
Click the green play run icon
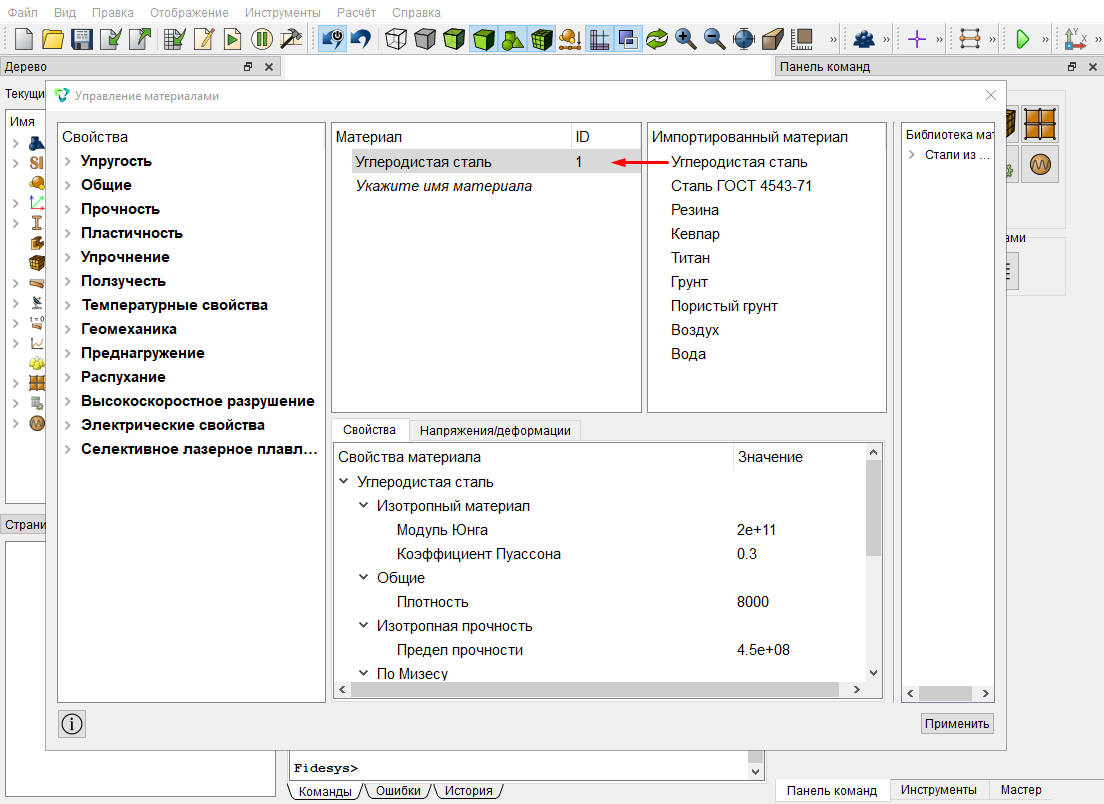(x=1022, y=39)
